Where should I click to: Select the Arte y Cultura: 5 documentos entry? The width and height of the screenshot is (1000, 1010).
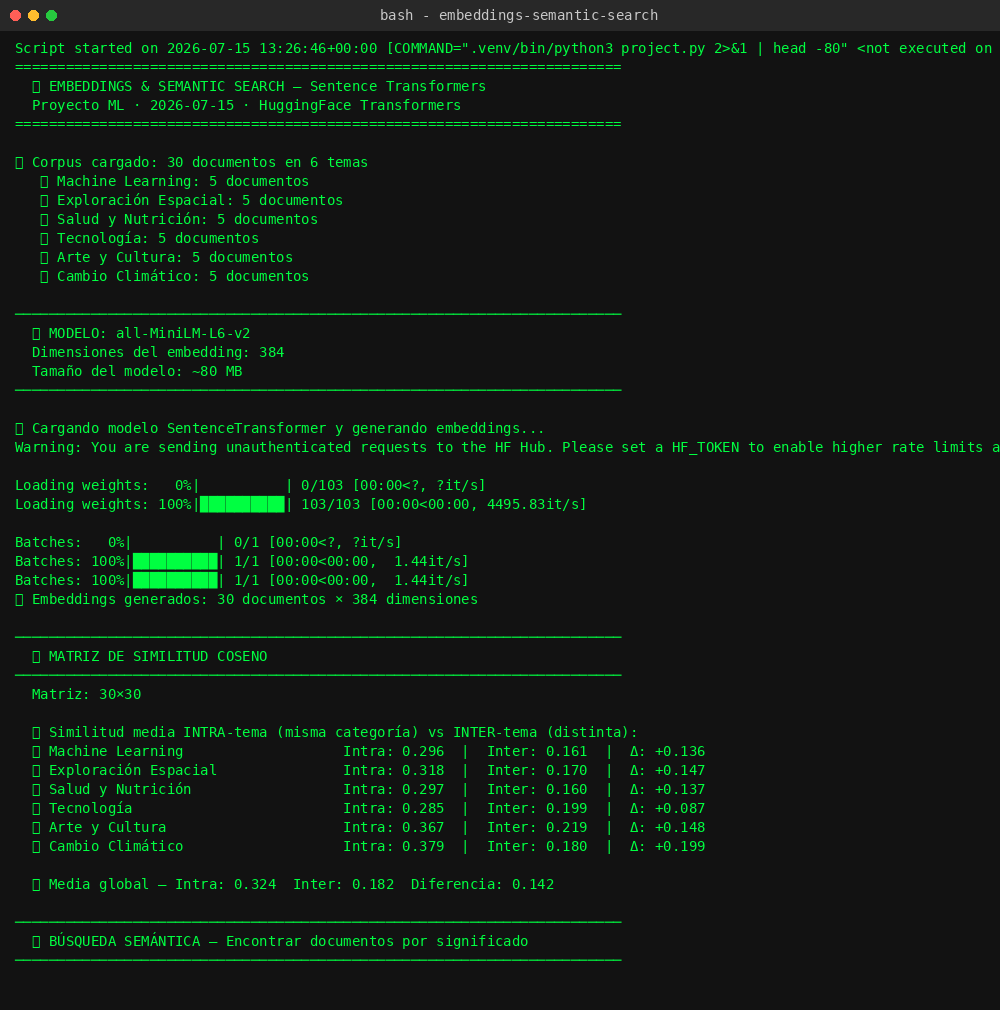click(166, 258)
